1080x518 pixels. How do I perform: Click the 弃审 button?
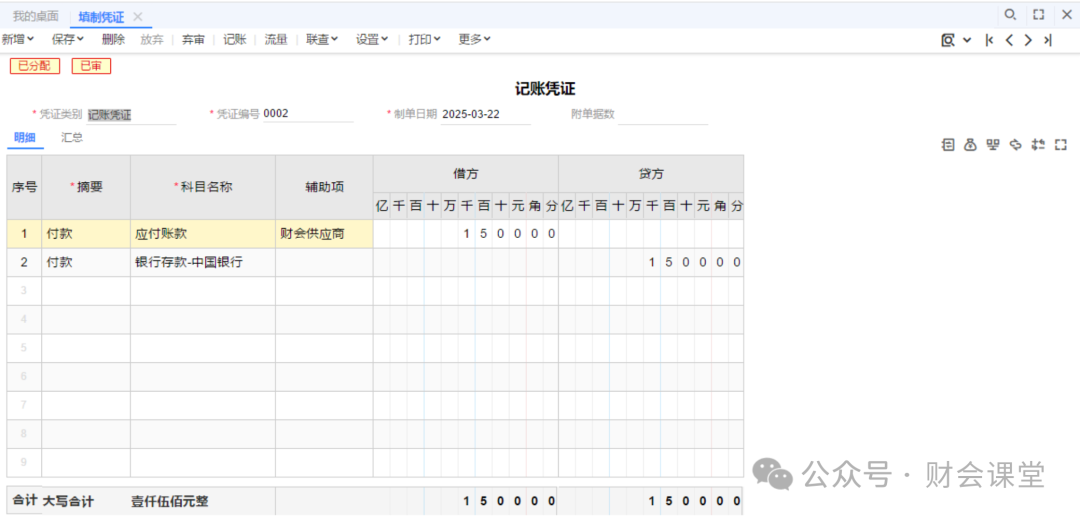(x=193, y=39)
